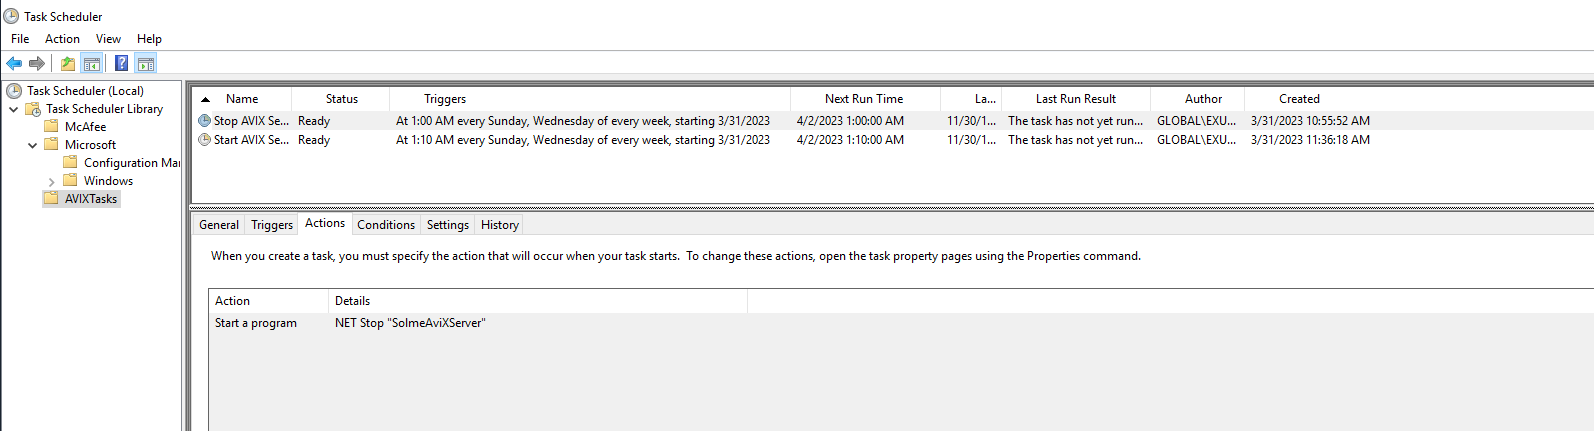Image resolution: width=1594 pixels, height=431 pixels.
Task: Select the Start AVIX task clock icon
Action: point(204,140)
